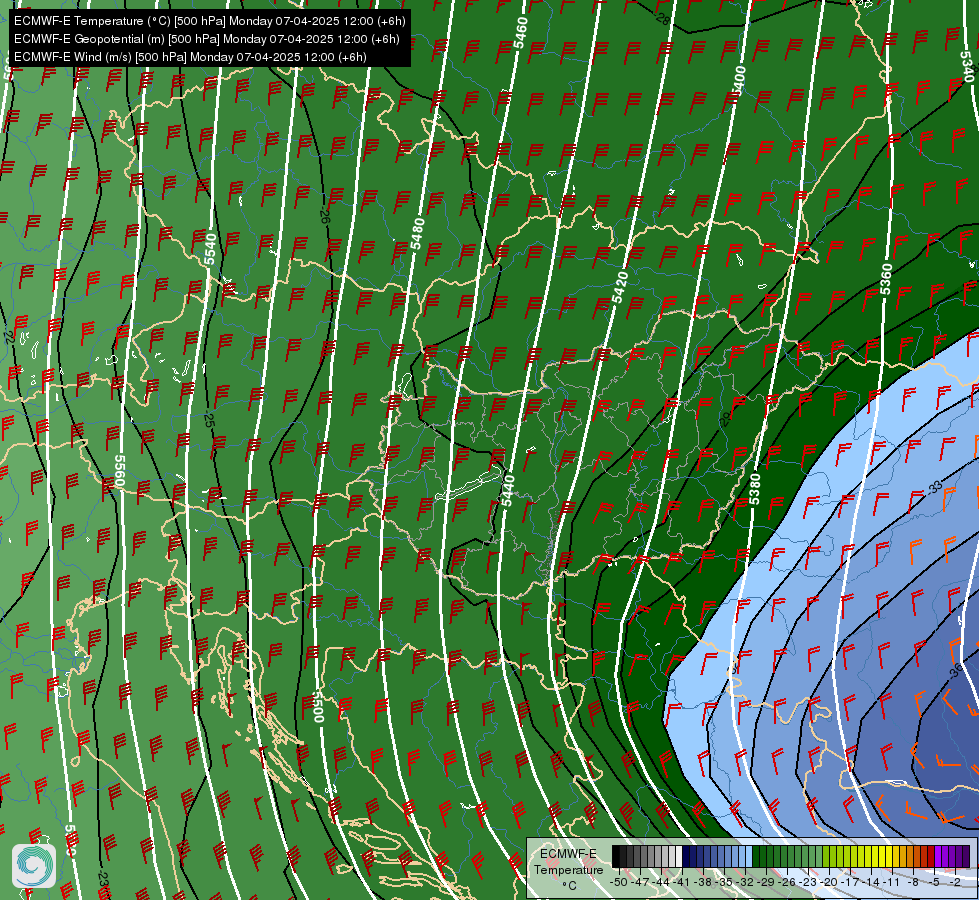The height and width of the screenshot is (900, 979).
Task: Click the -32 legend value
Action: coord(745,882)
